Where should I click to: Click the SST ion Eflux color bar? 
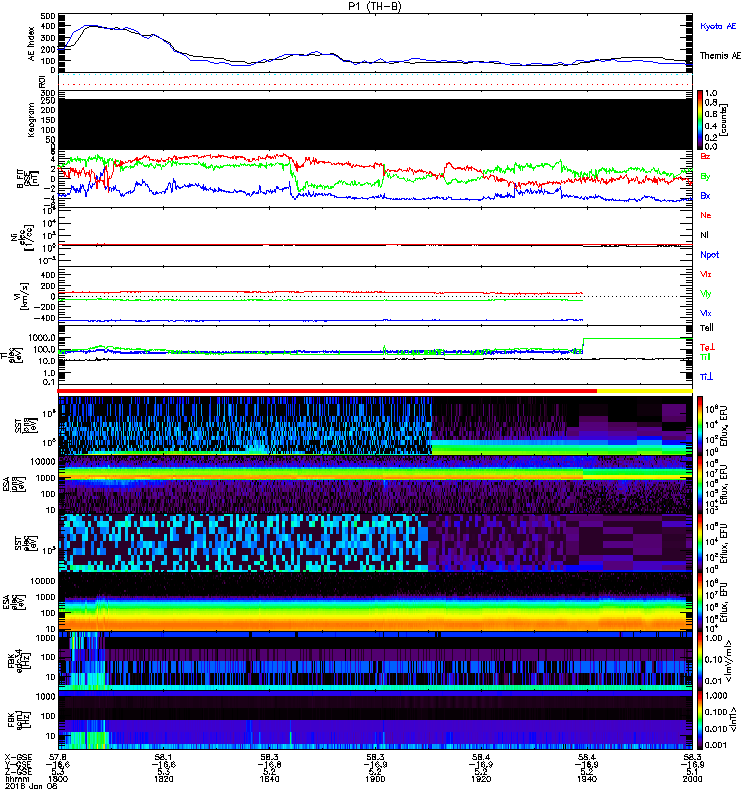coord(700,426)
